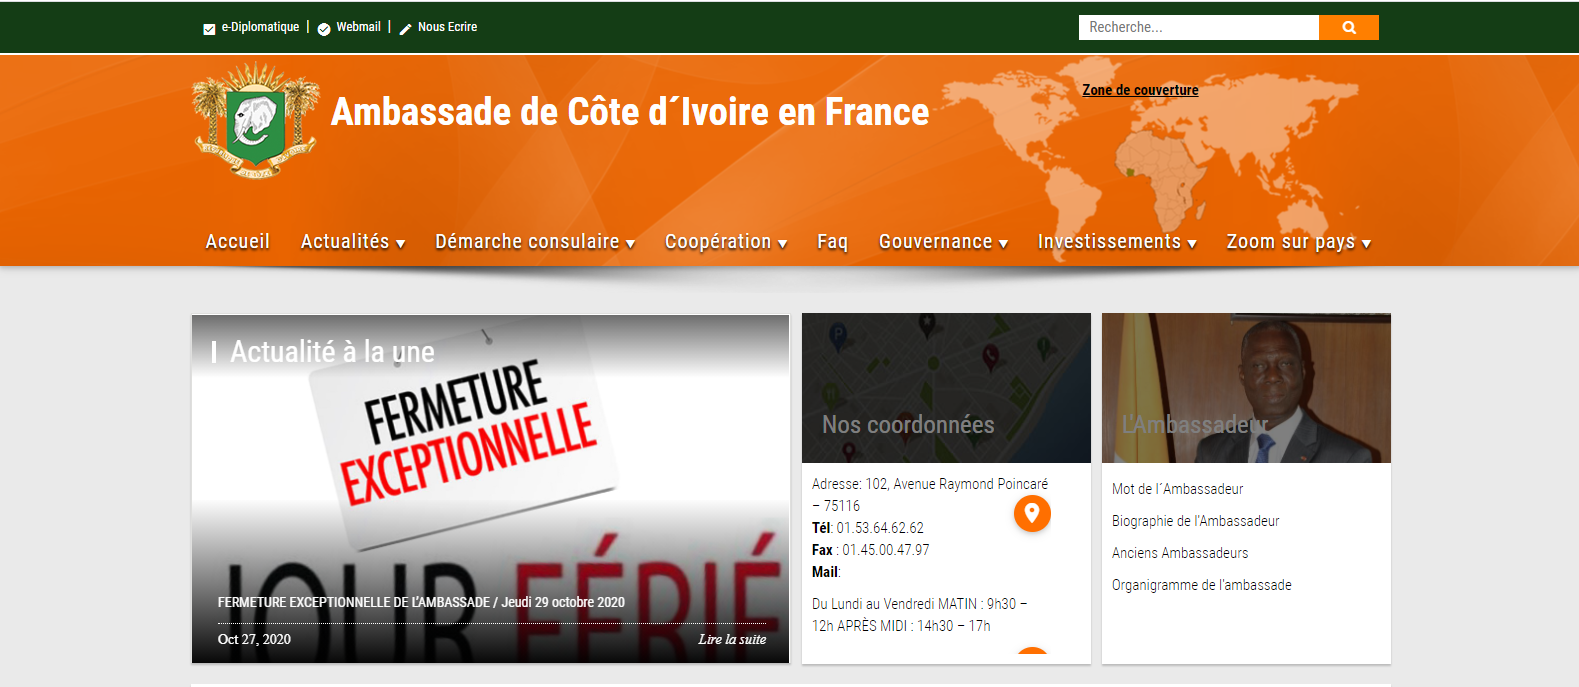Click the Fax 01.45.00.47.97 line

870,550
